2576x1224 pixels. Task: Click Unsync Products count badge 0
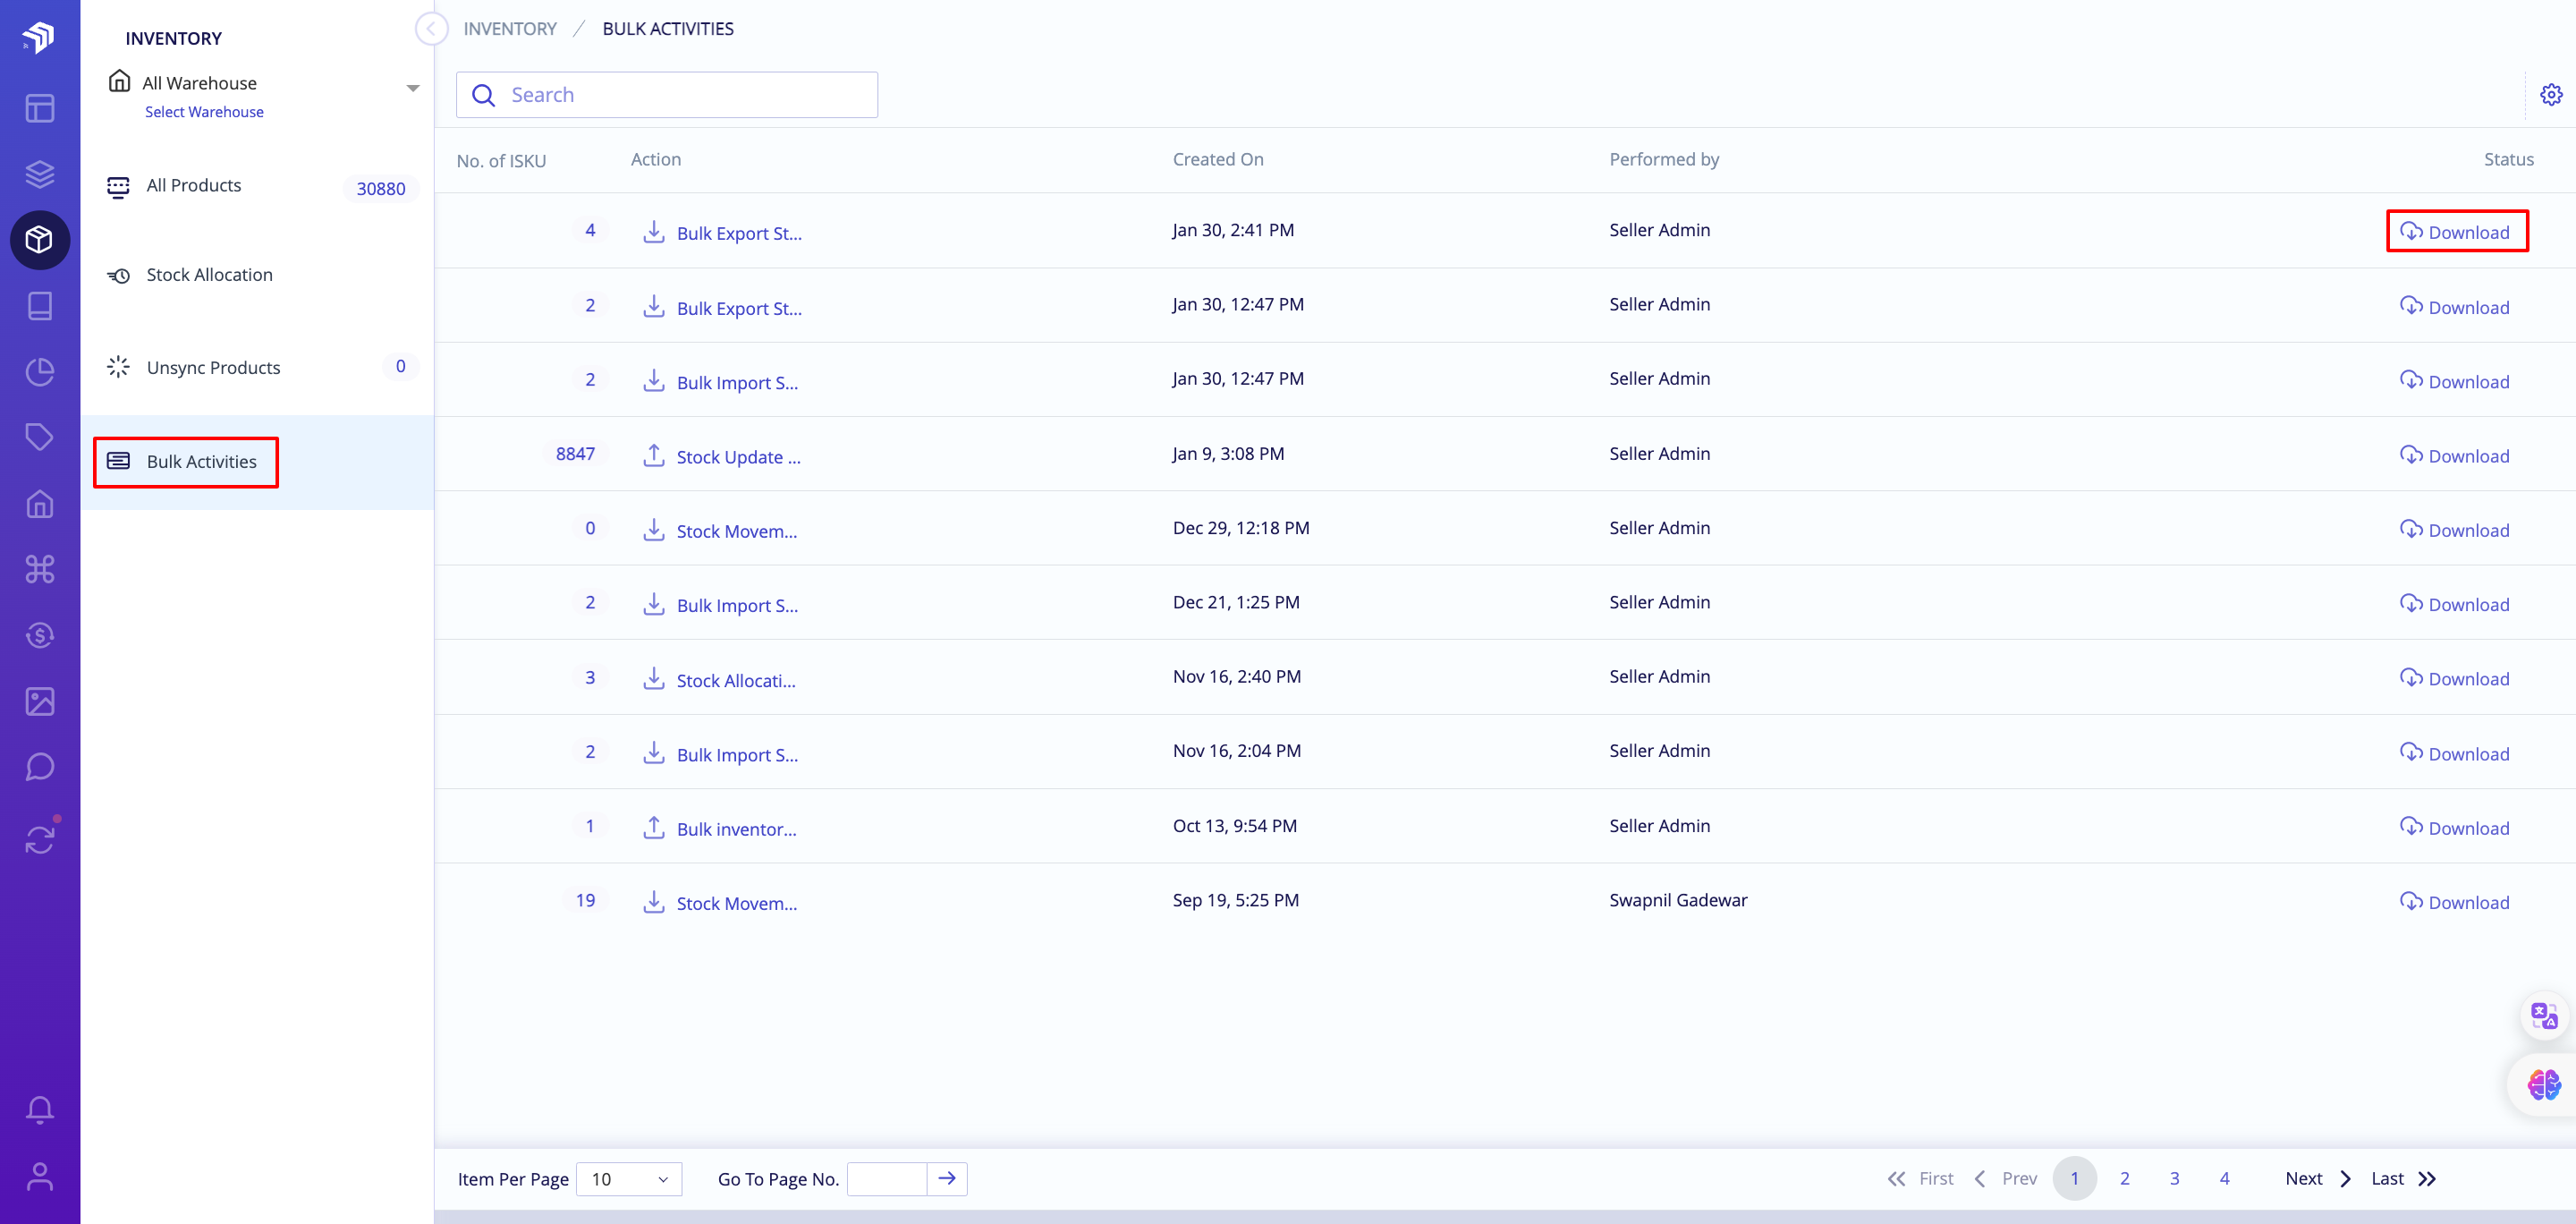(400, 366)
